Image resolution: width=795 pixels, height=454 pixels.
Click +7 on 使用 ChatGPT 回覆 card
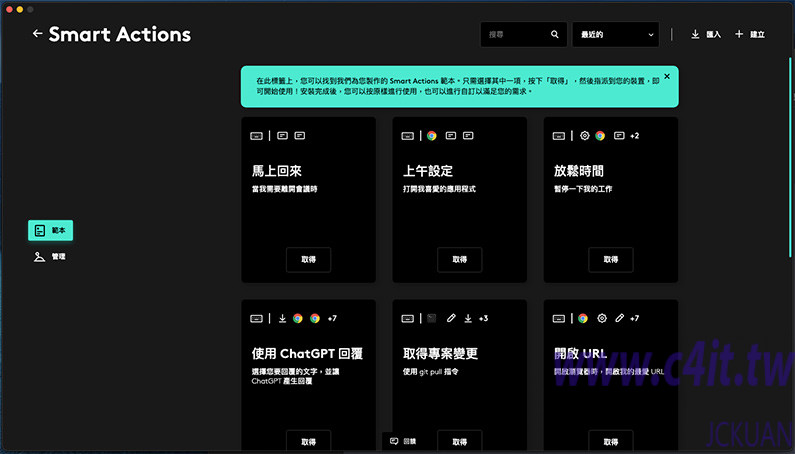[332, 318]
